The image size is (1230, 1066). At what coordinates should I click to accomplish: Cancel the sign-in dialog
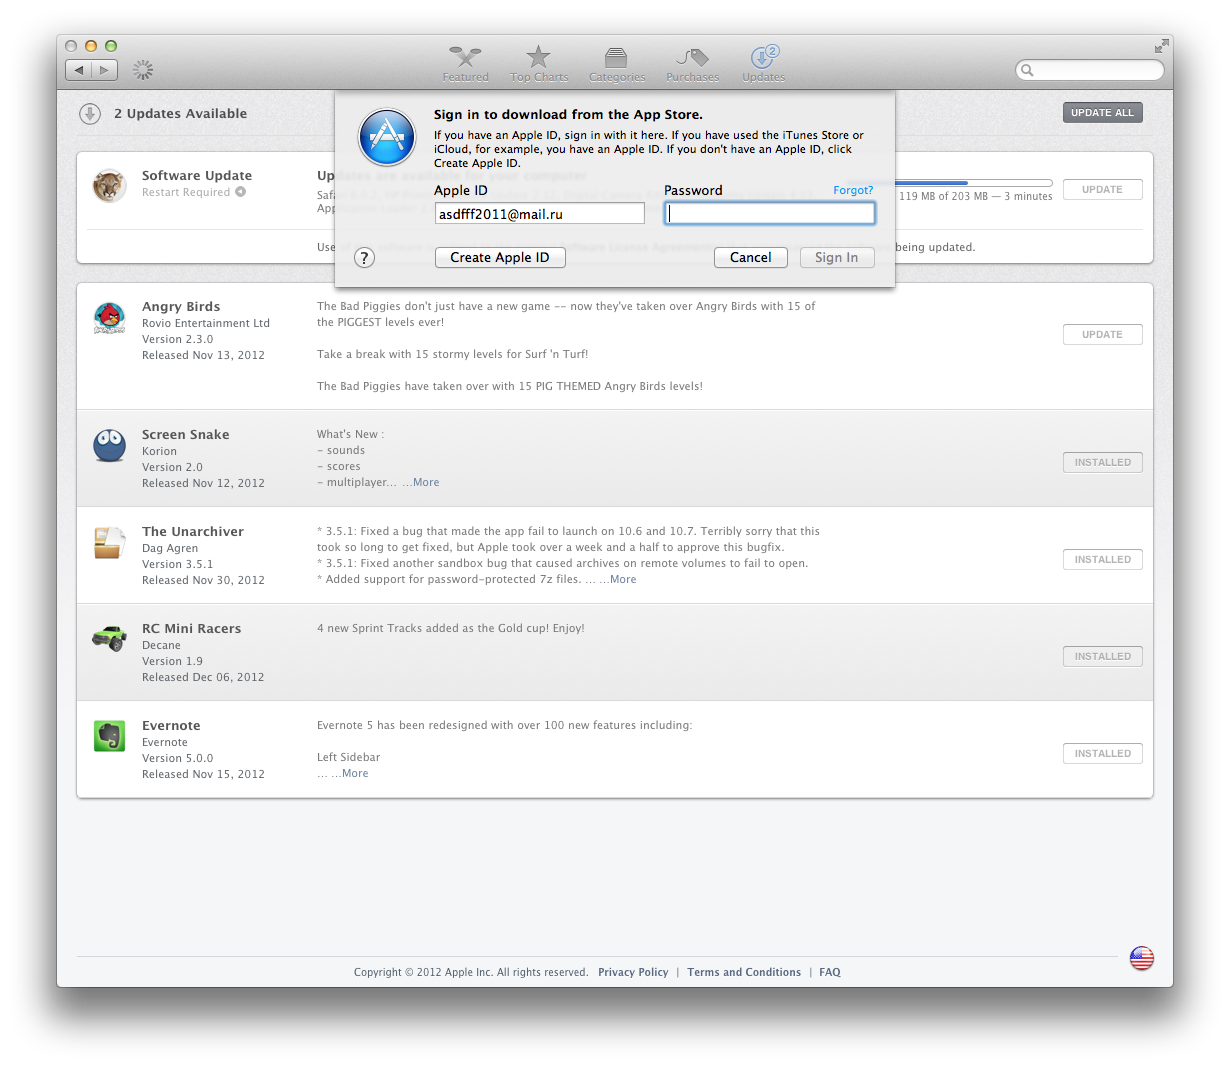(751, 257)
